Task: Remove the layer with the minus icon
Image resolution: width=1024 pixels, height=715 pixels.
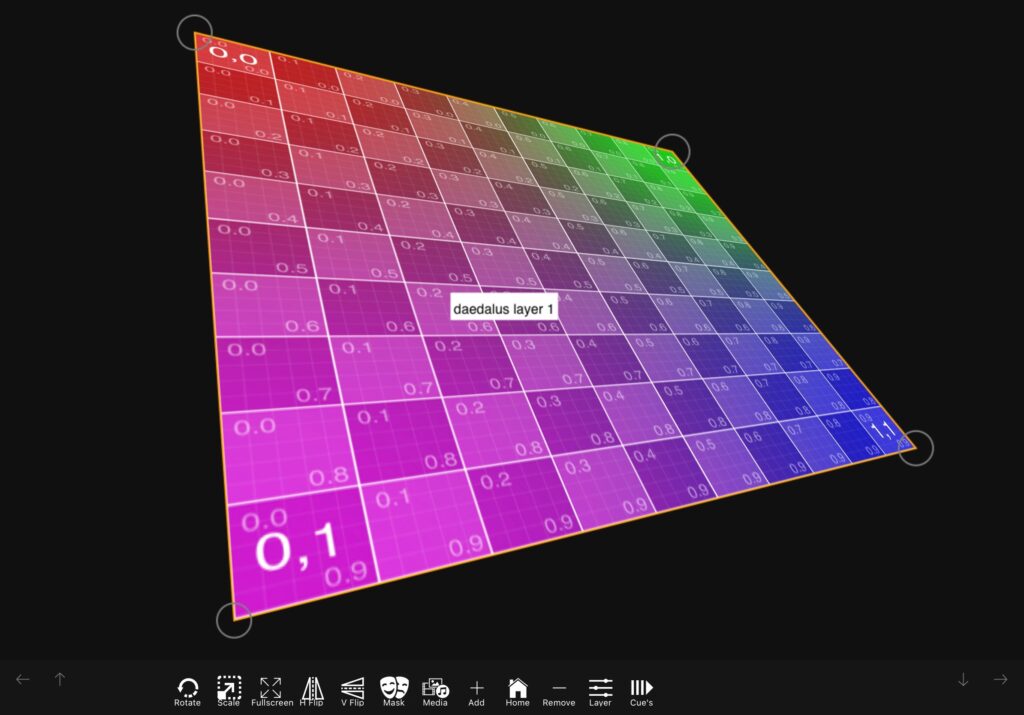Action: coord(559,688)
